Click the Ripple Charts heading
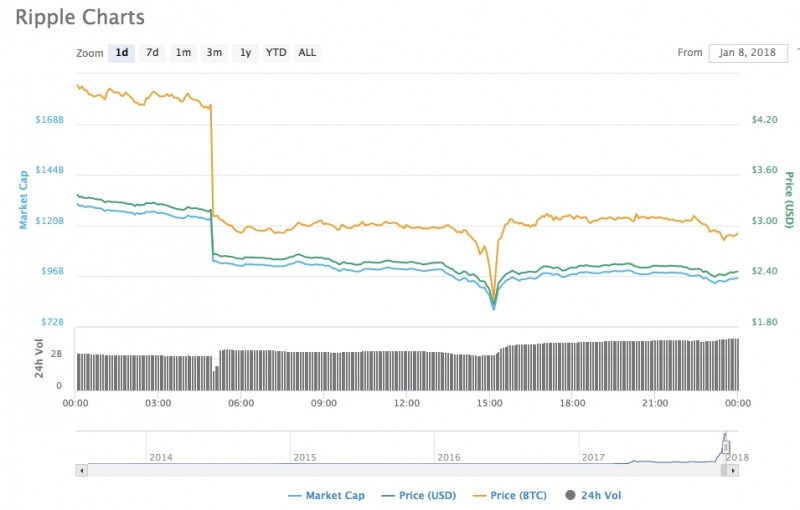The image size is (800, 510). point(80,17)
